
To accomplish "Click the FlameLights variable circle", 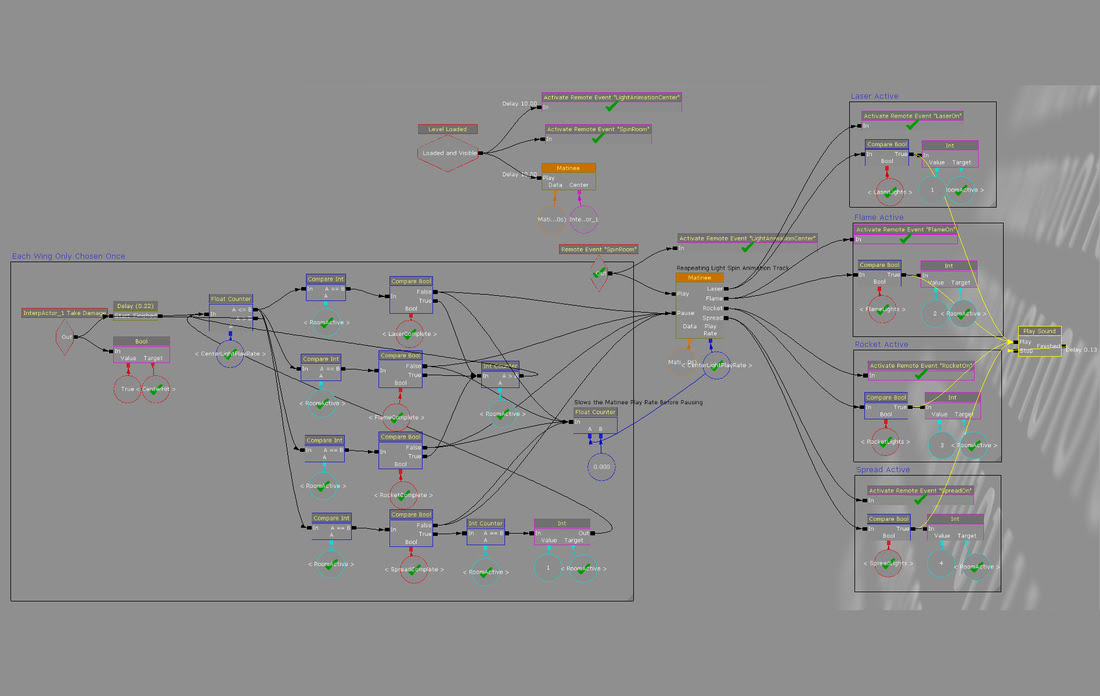I will click(882, 309).
